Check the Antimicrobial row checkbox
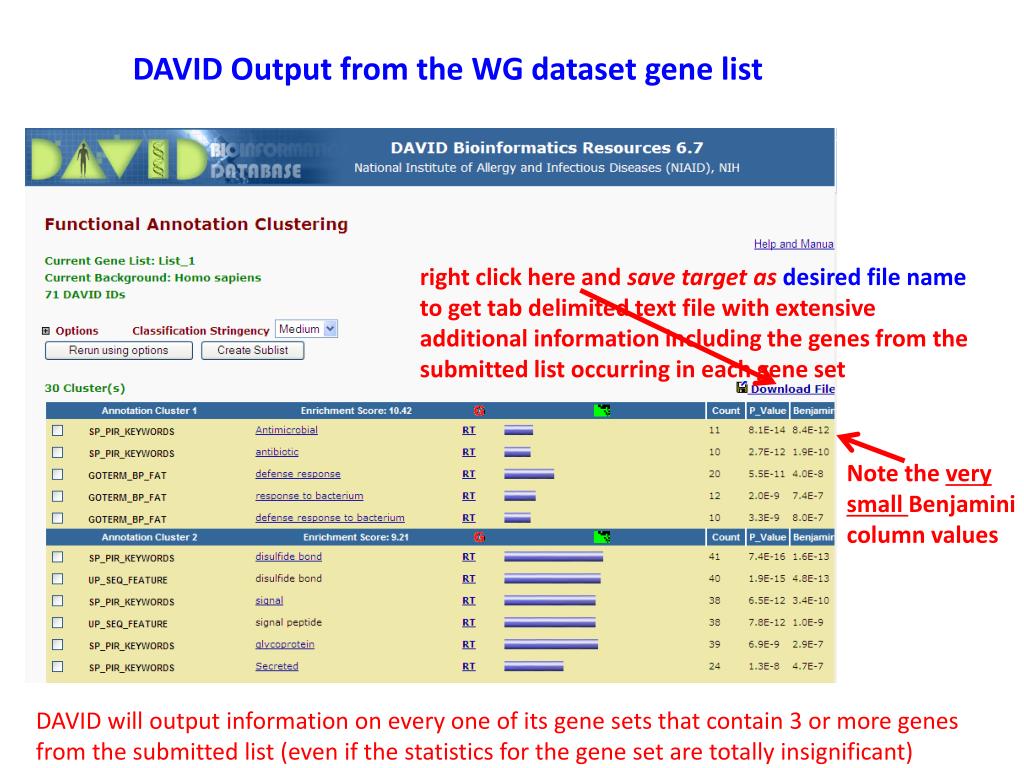 pyautogui.click(x=58, y=430)
